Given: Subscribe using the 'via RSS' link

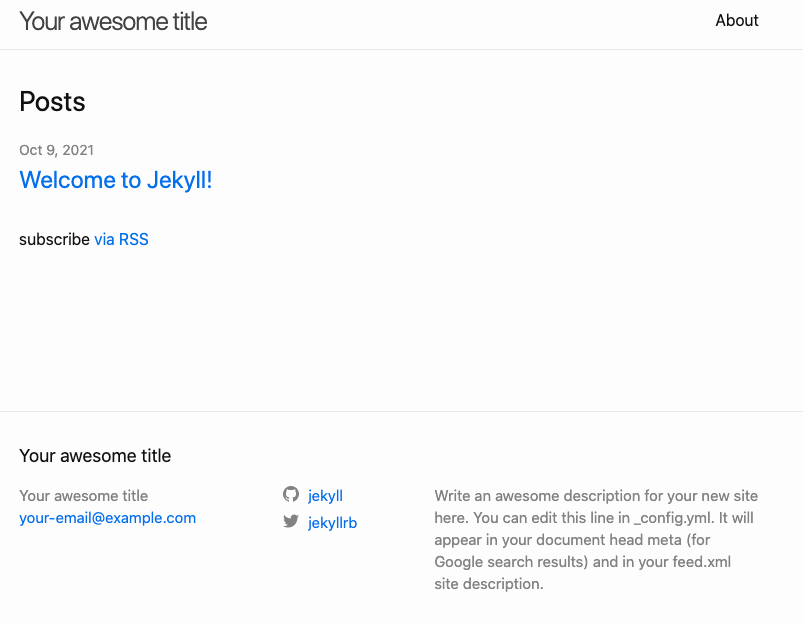Looking at the screenshot, I should (x=121, y=239).
